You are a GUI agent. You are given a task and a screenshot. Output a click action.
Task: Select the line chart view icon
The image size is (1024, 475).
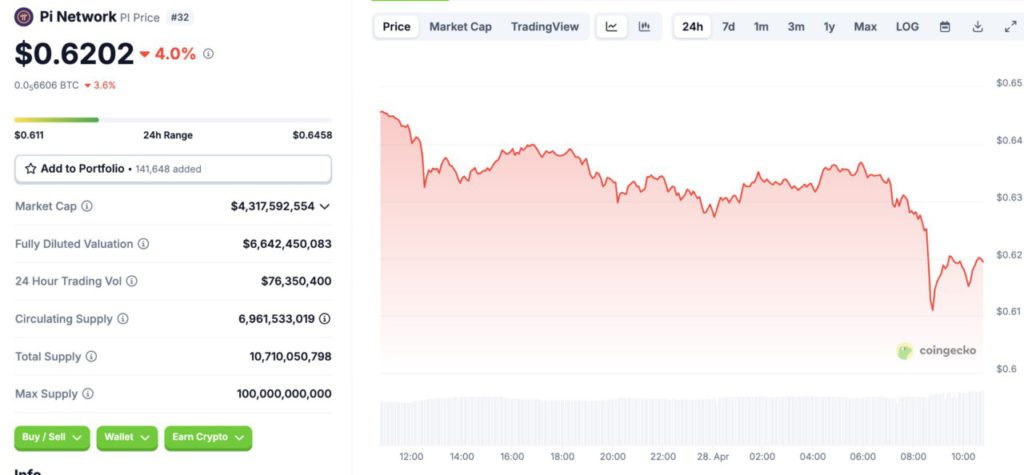click(x=611, y=27)
